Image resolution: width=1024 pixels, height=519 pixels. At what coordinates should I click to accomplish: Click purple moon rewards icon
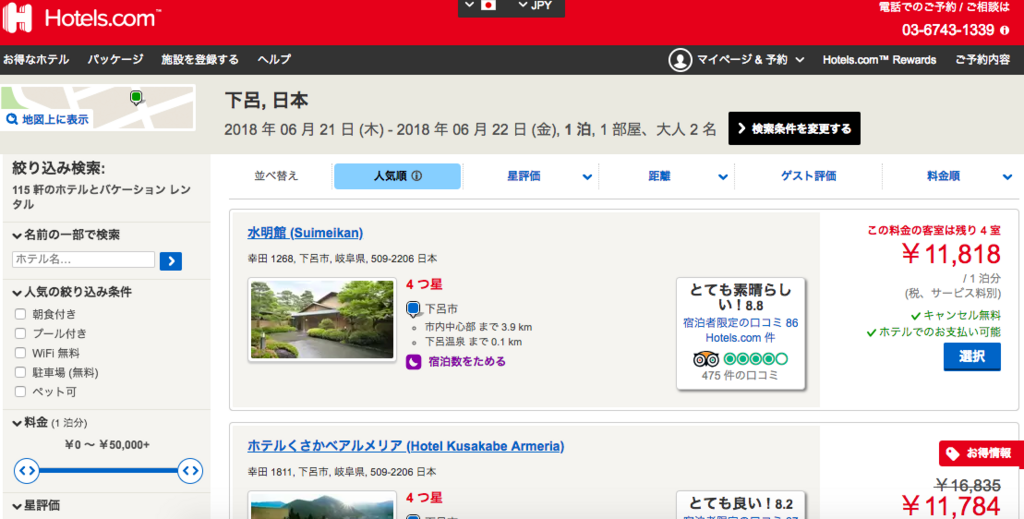click(x=413, y=362)
